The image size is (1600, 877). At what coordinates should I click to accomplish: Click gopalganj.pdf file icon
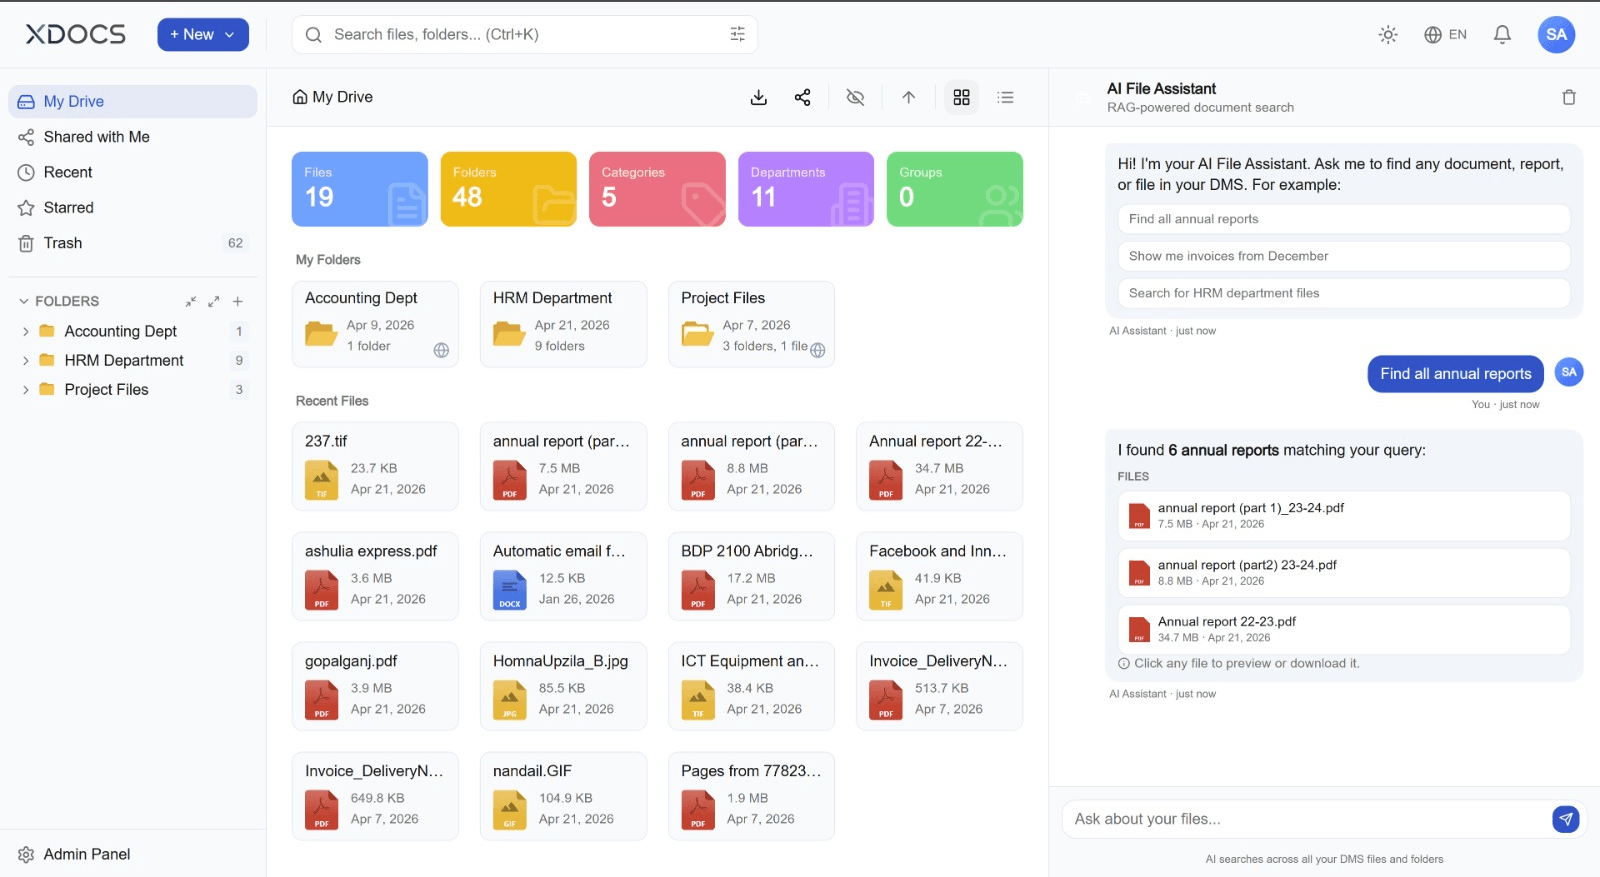click(321, 700)
